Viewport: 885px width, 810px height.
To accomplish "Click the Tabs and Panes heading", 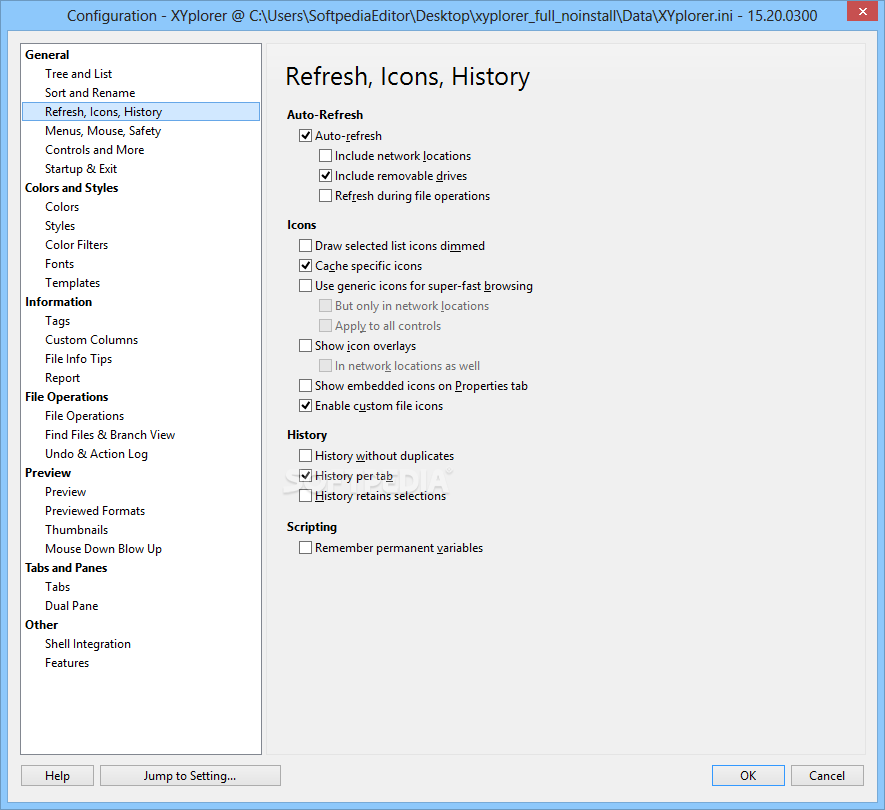I will [x=66, y=568].
